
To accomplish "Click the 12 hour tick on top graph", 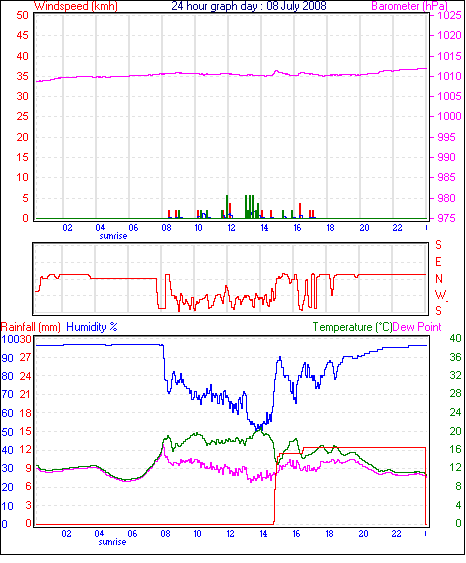I will point(231,228).
